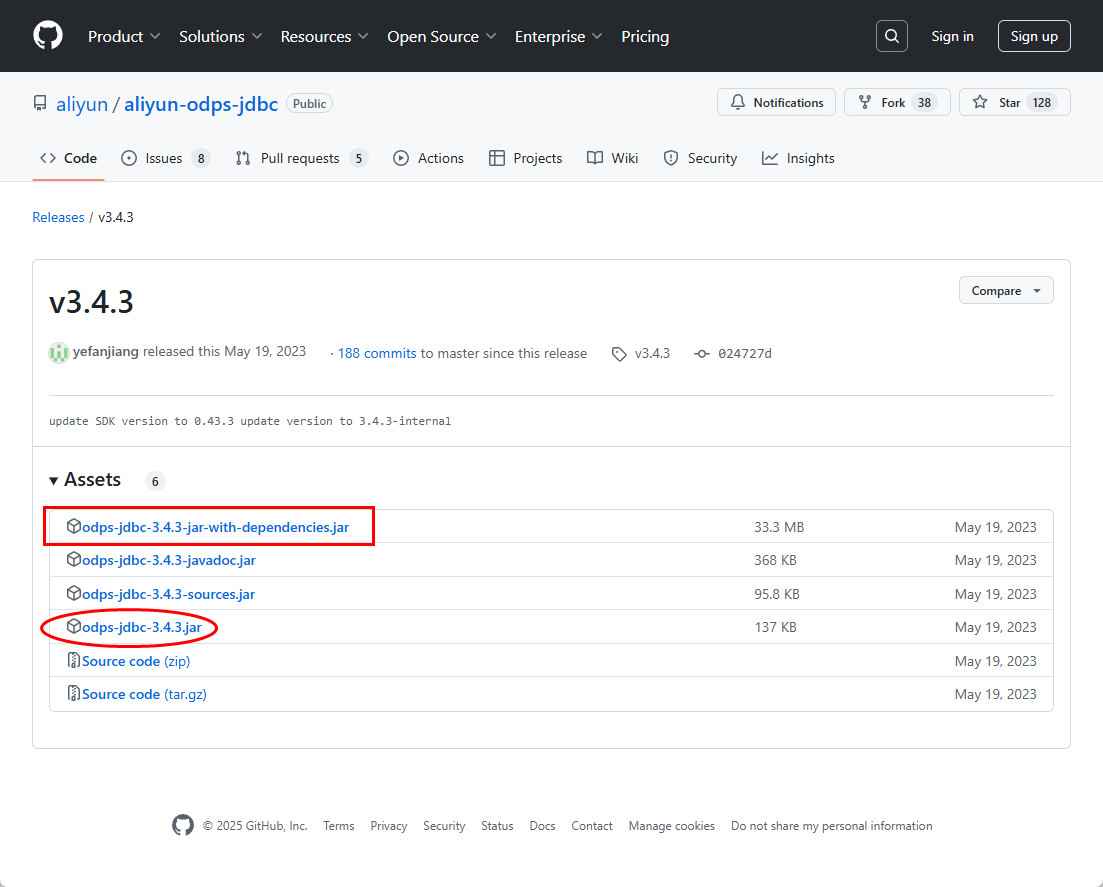1103x887 pixels.
Task: Open the yefanjiang profile link
Action: [106, 352]
